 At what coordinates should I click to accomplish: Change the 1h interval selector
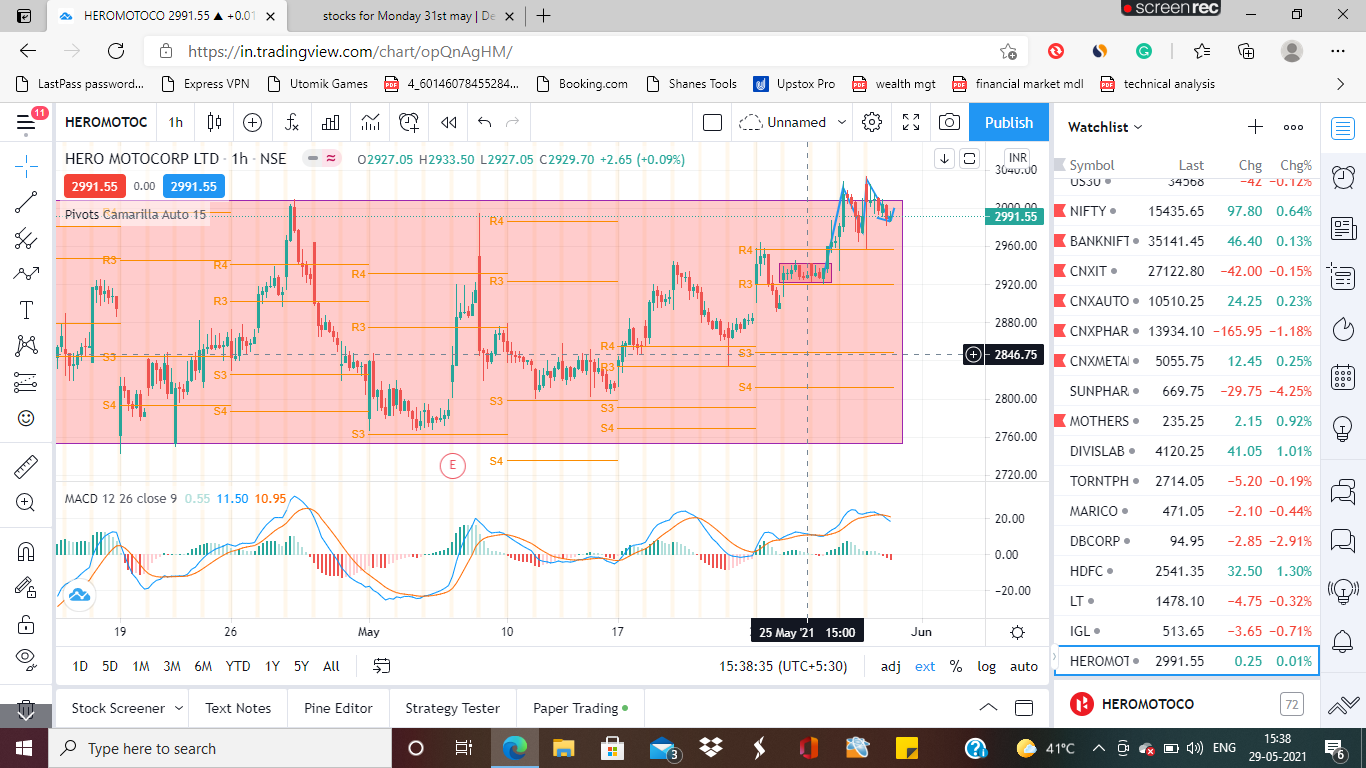tap(176, 122)
